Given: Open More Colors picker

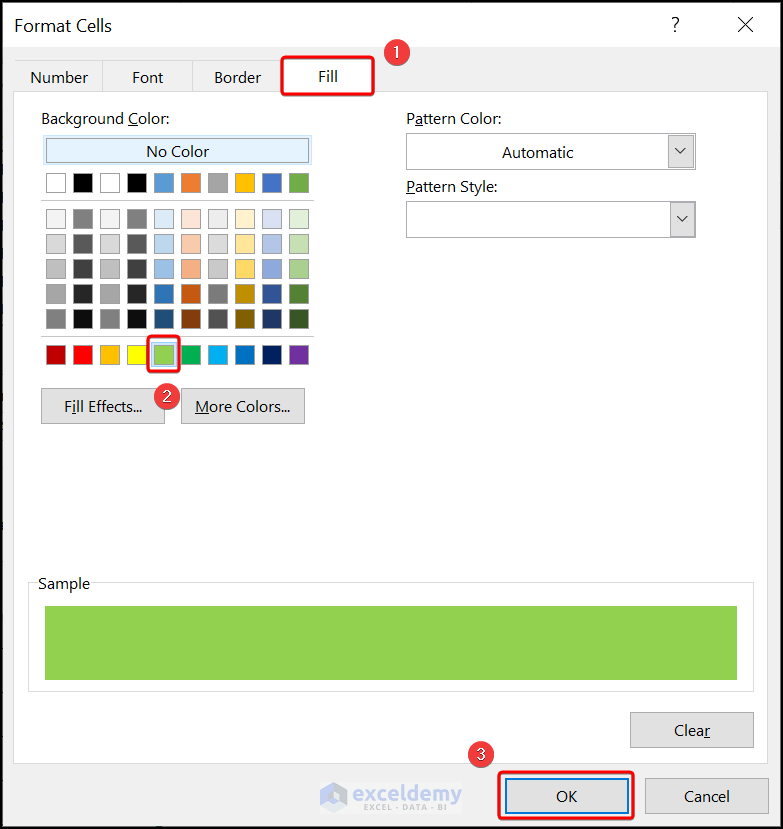Looking at the screenshot, I should click(x=243, y=406).
